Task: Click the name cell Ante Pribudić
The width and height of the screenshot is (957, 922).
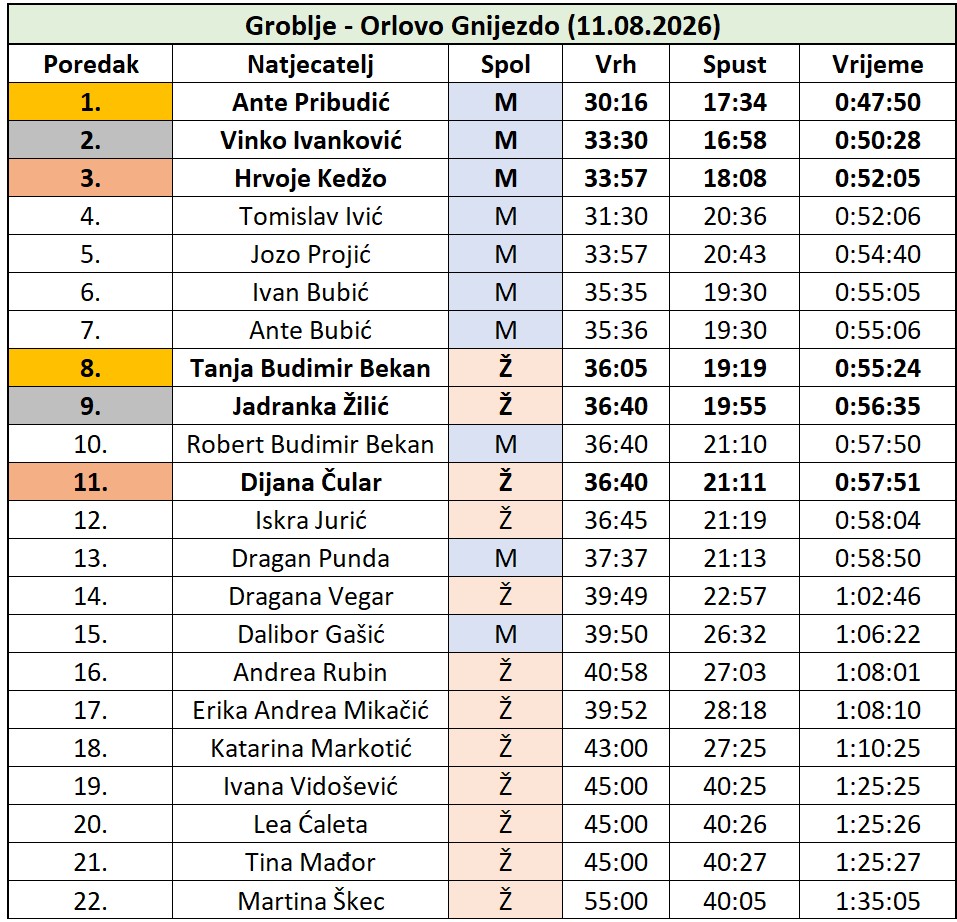Action: pyautogui.click(x=311, y=102)
